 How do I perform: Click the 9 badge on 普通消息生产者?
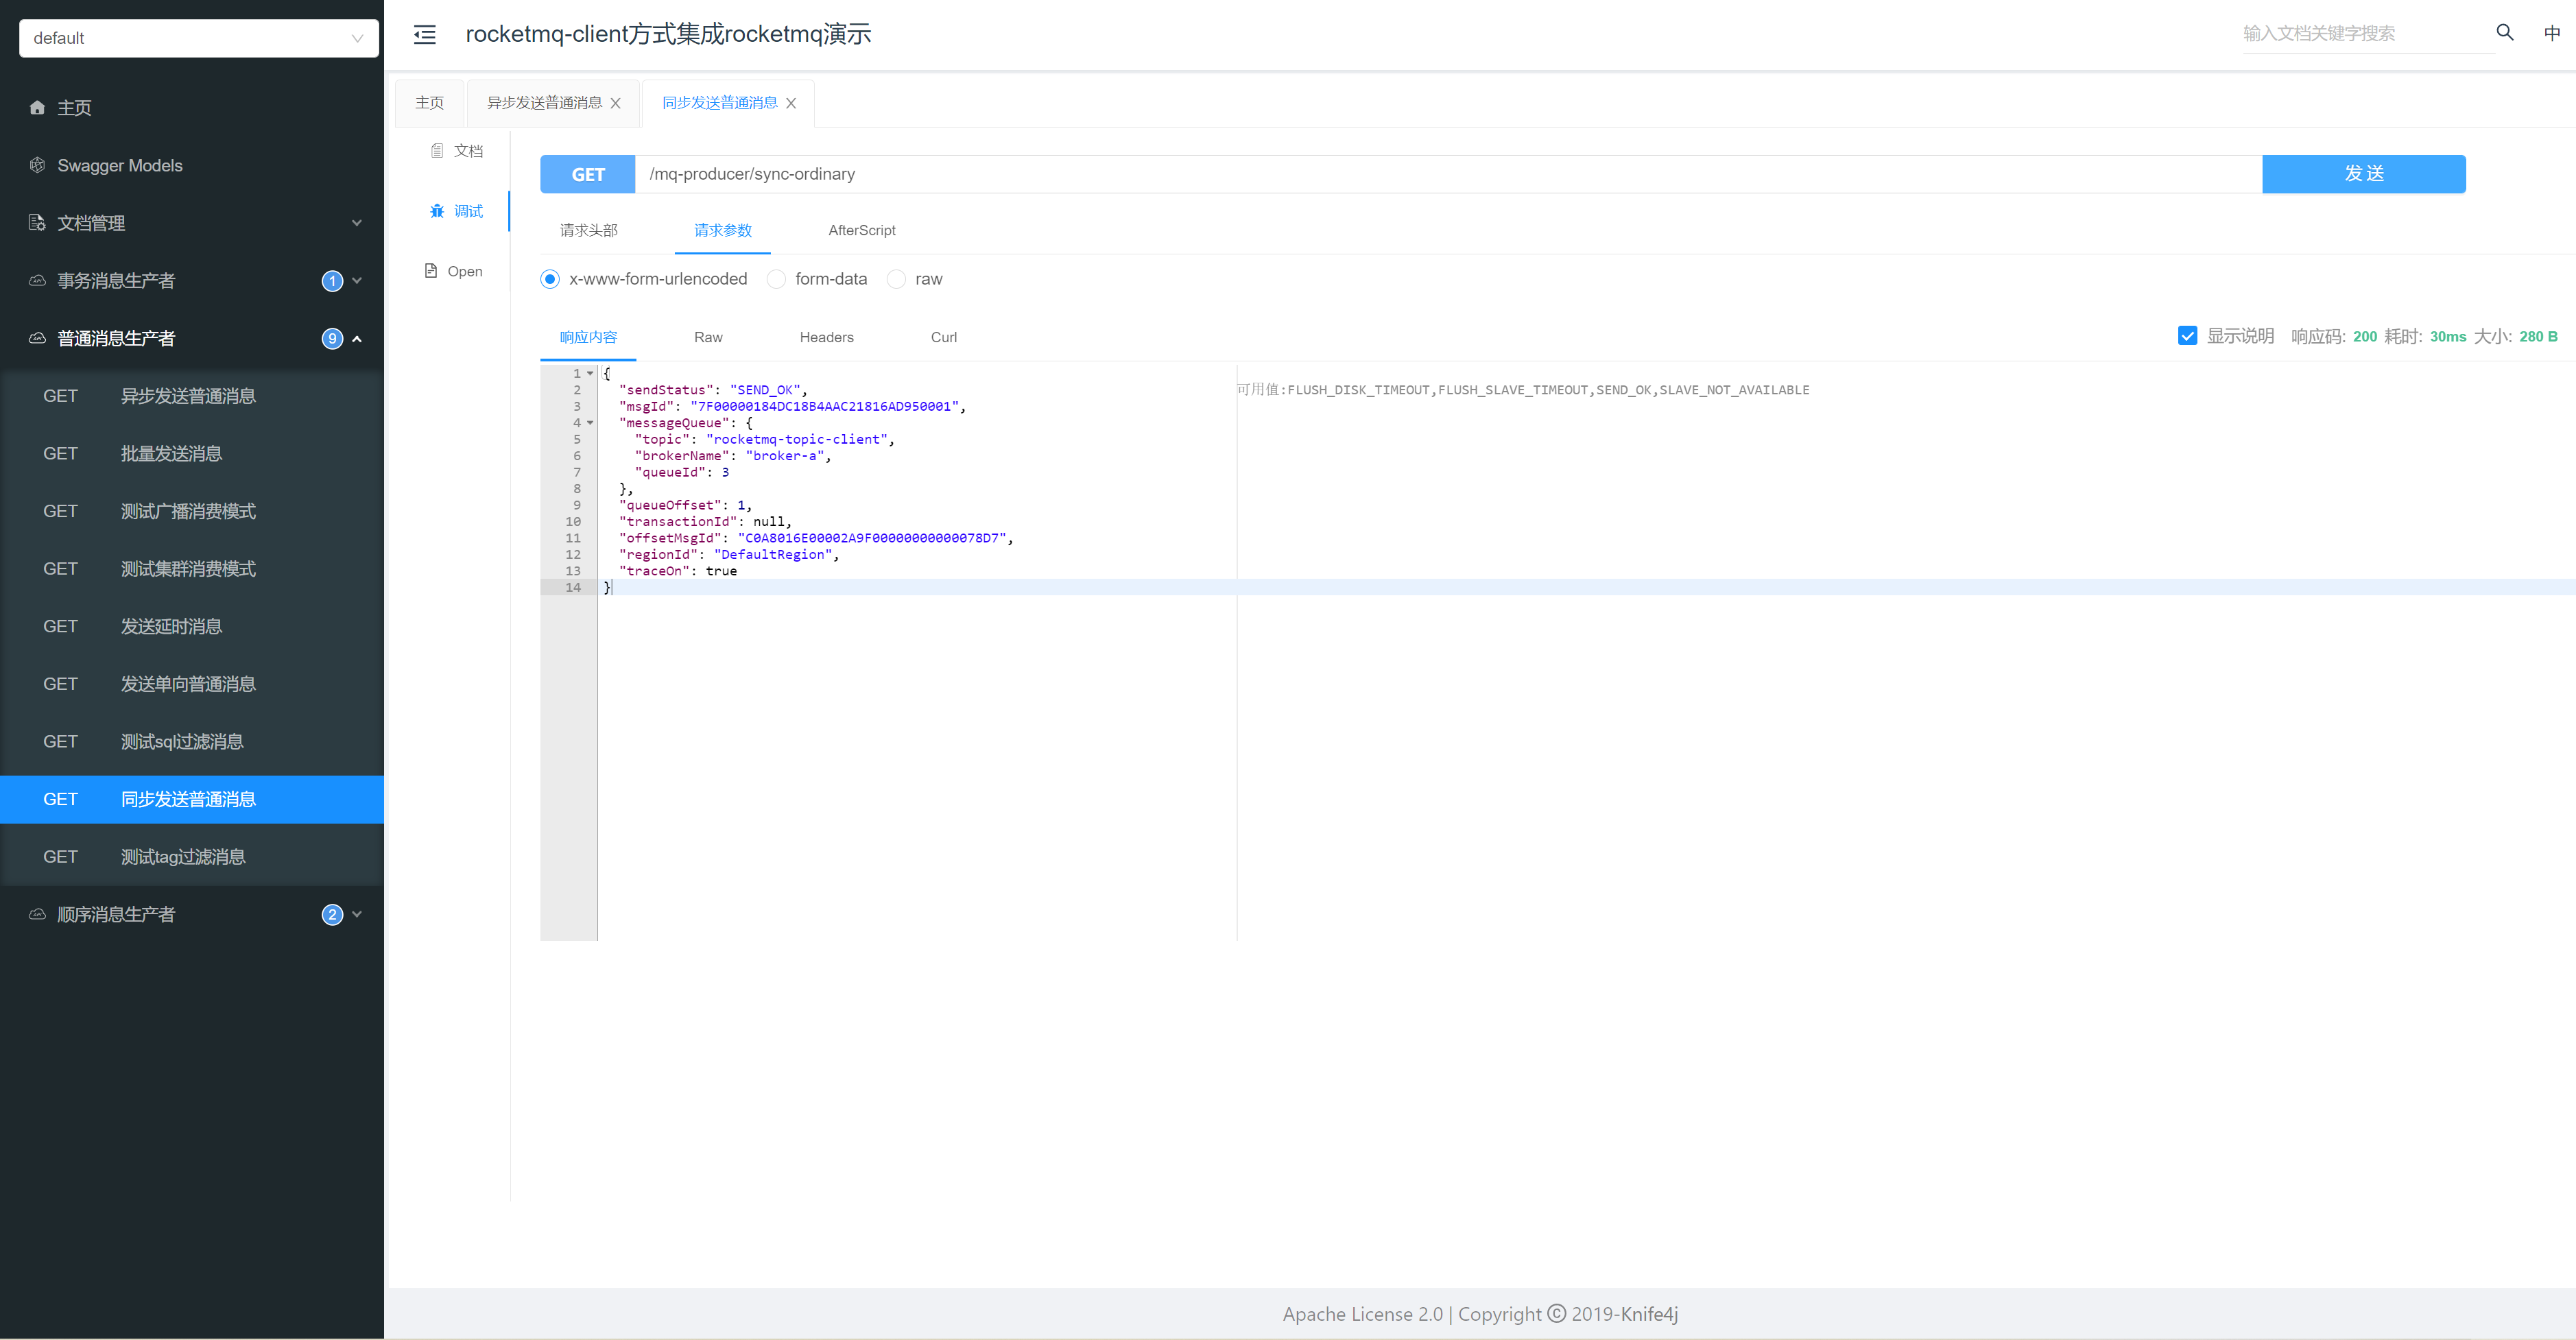tap(332, 338)
